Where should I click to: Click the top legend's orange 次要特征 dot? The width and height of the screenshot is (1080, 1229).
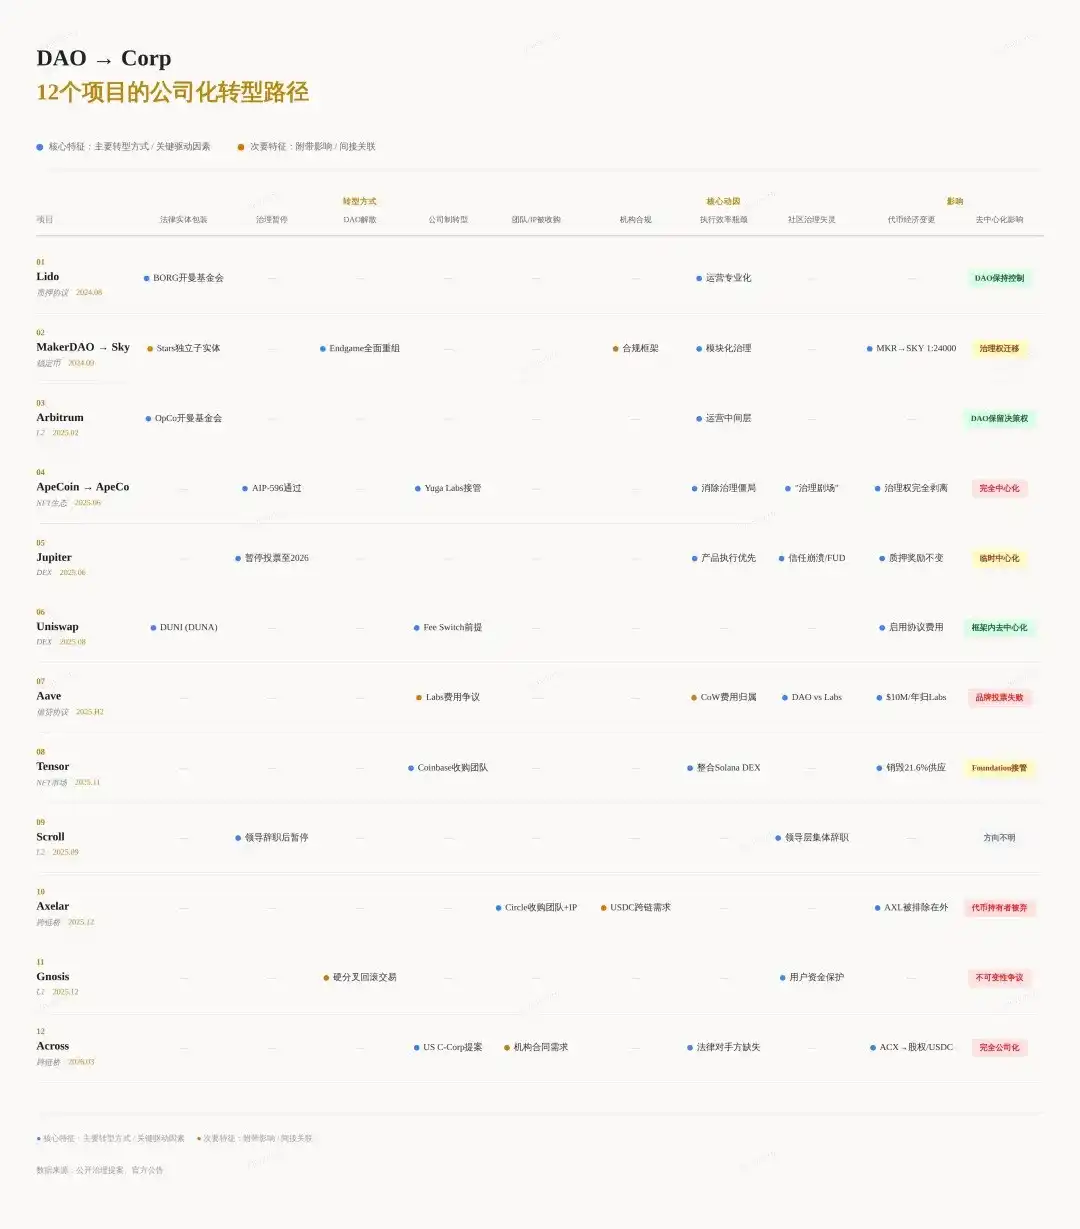[241, 147]
